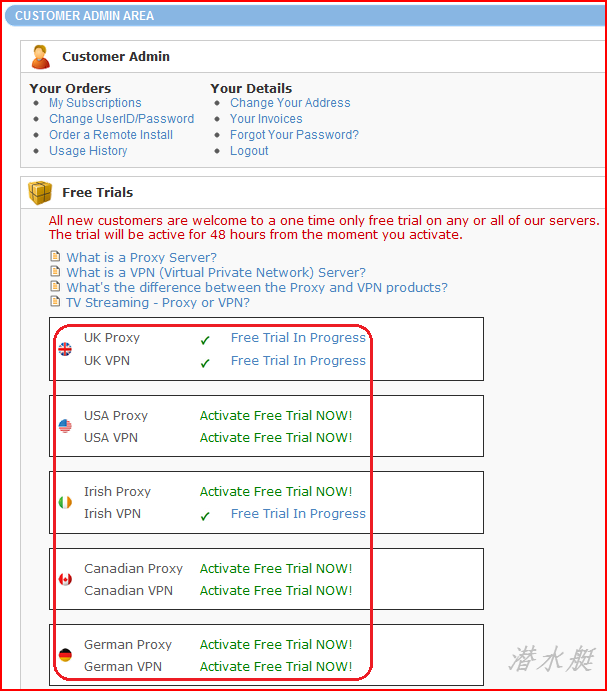Image resolution: width=607 pixels, height=691 pixels.
Task: Activate free trial for USA Proxy
Action: pos(276,416)
